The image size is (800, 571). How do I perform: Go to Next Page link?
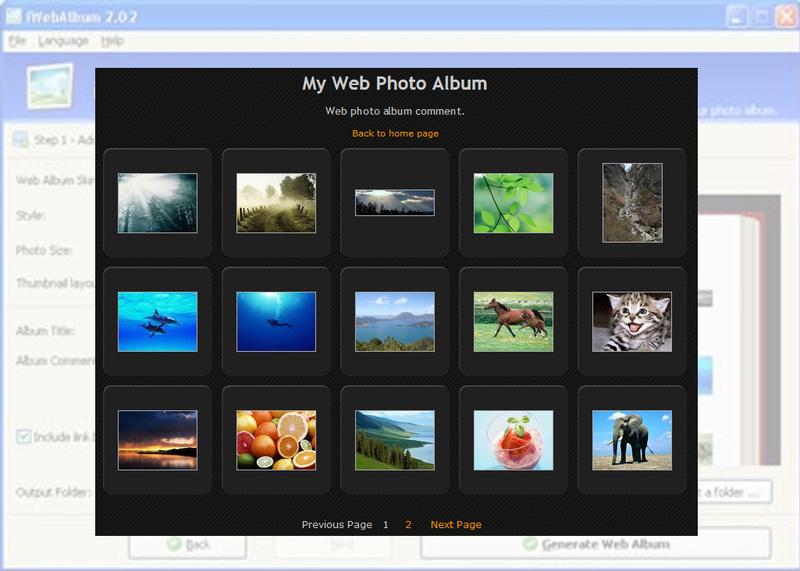pos(456,525)
